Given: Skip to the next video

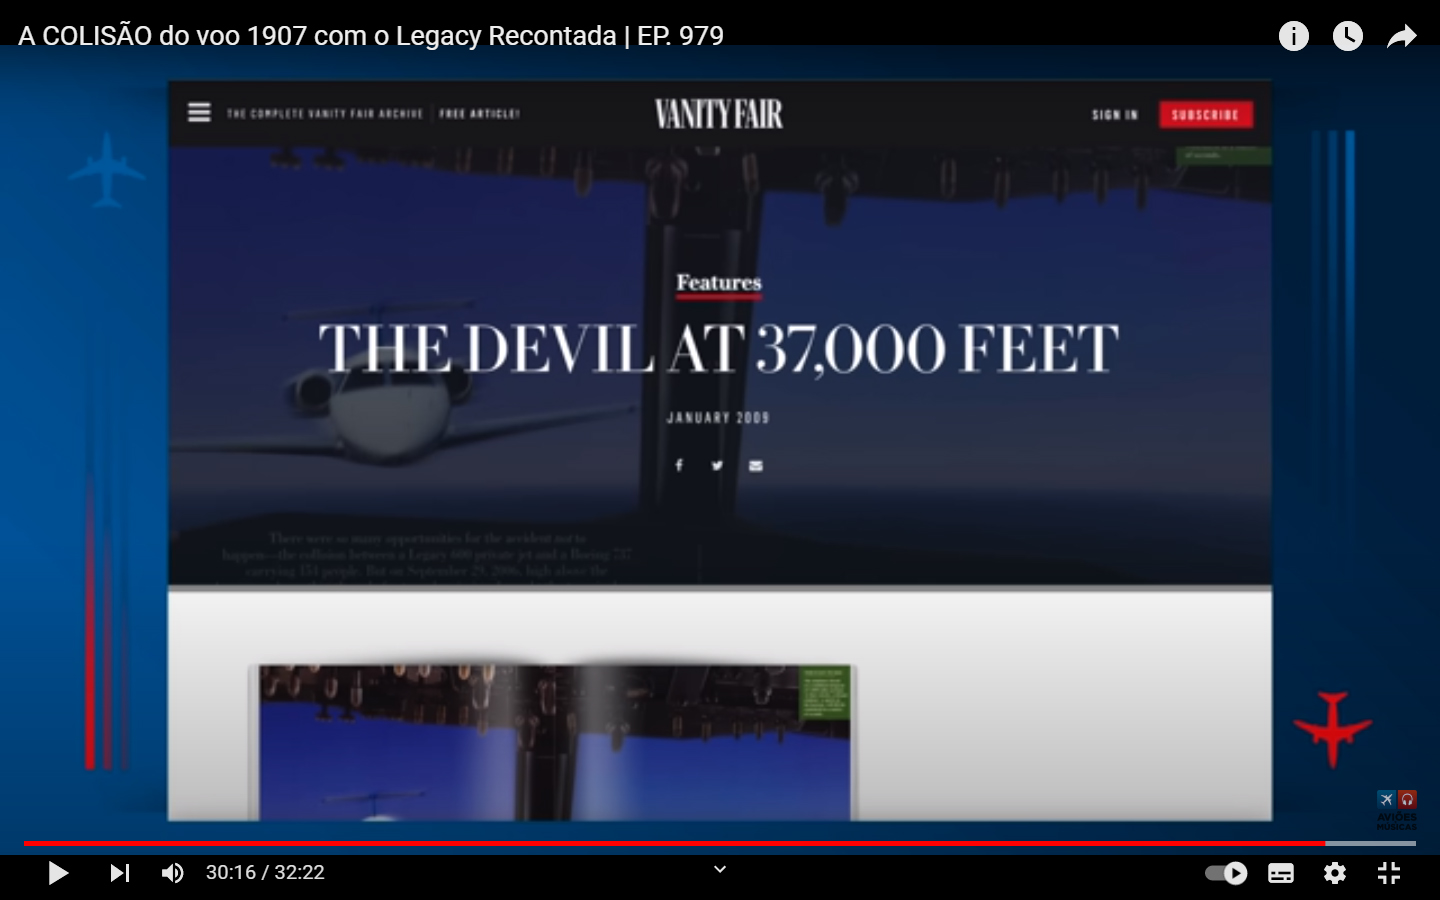Looking at the screenshot, I should [x=120, y=873].
